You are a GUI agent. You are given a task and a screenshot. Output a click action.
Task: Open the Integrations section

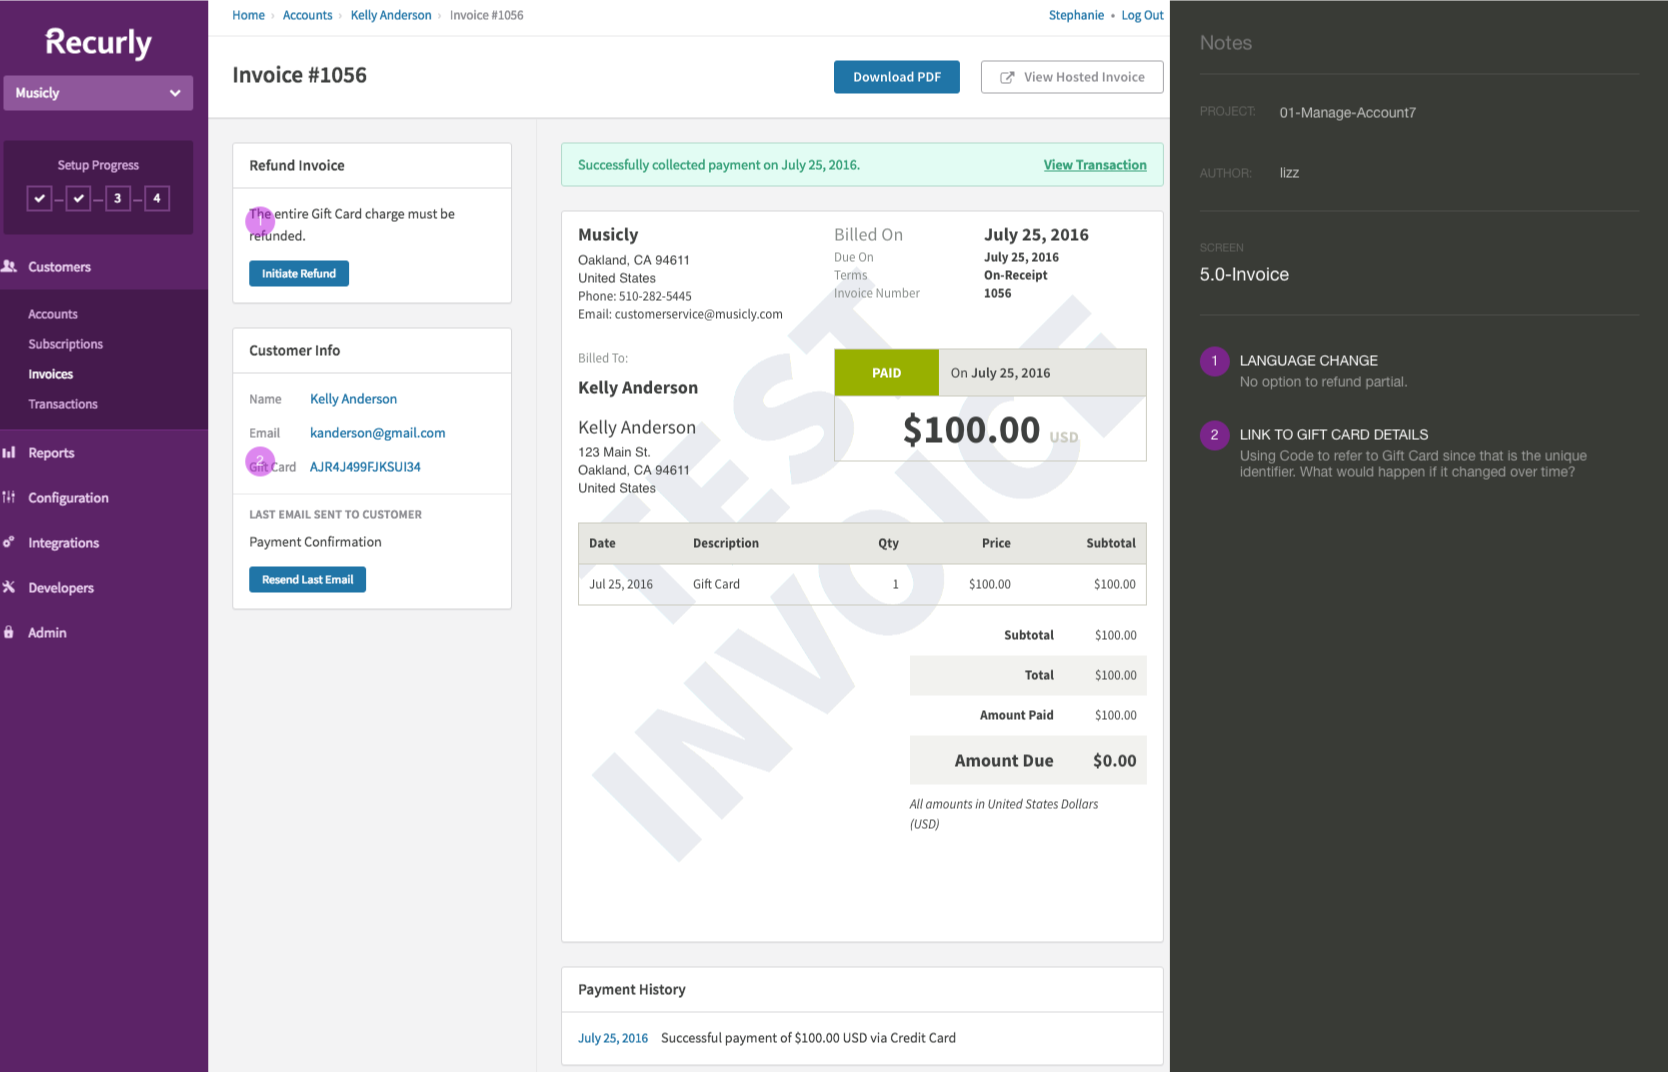pyautogui.click(x=63, y=543)
